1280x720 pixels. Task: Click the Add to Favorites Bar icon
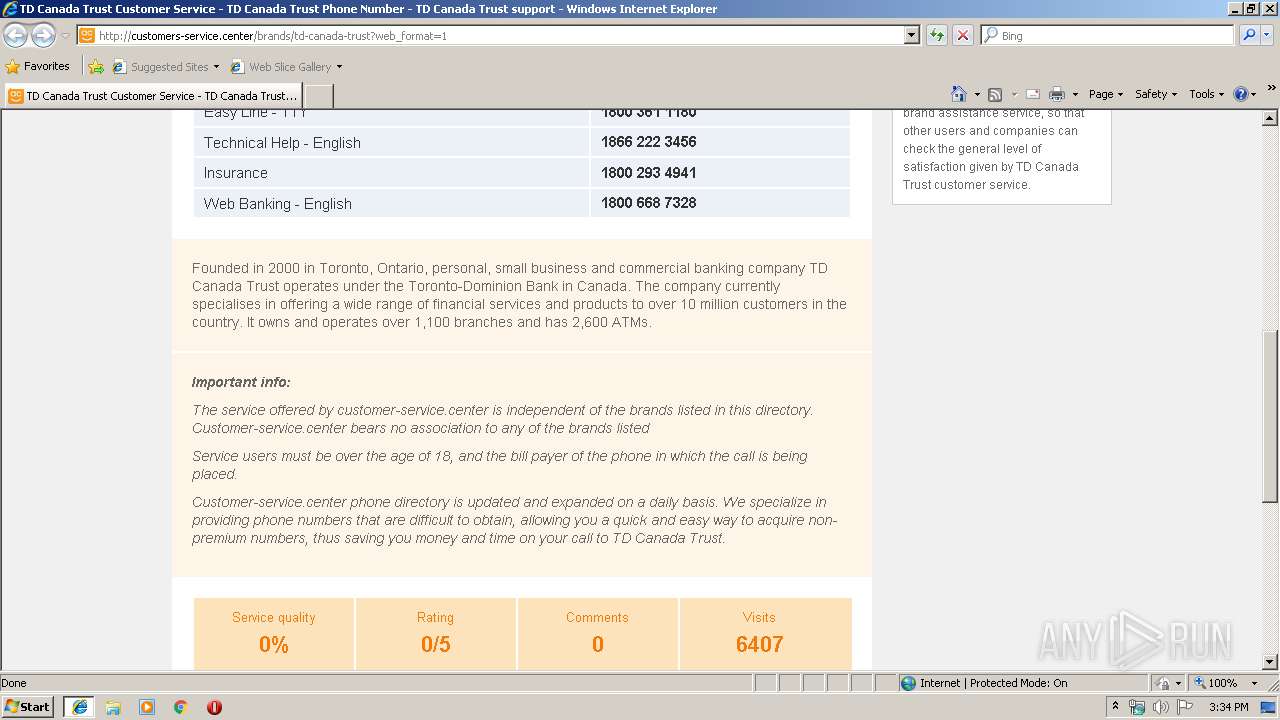(96, 67)
